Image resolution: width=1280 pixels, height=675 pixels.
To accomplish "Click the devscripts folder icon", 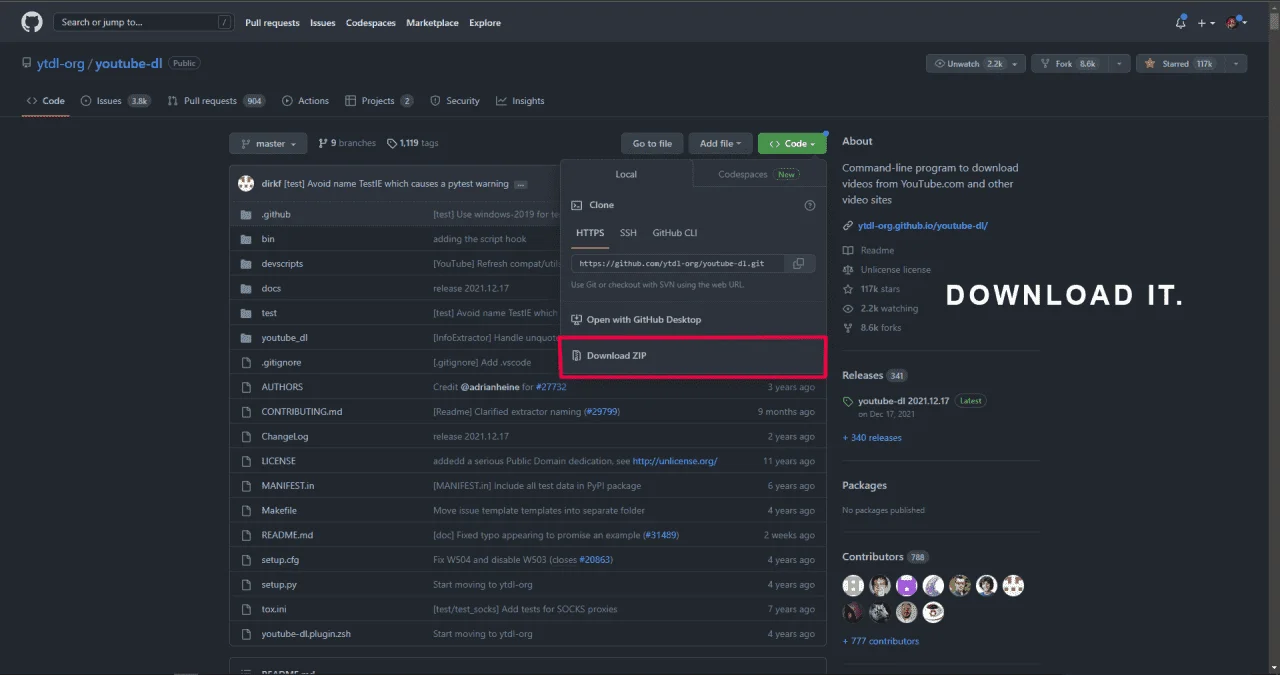I will coord(245,264).
